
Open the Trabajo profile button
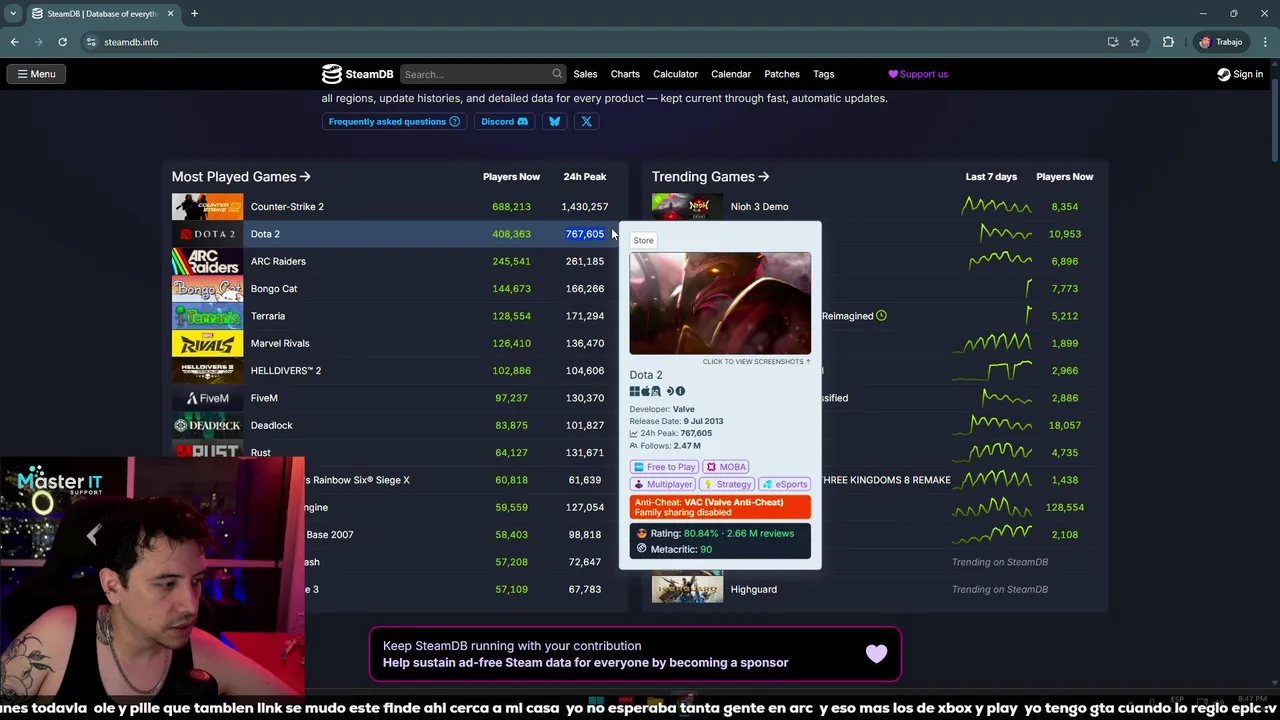point(1220,42)
